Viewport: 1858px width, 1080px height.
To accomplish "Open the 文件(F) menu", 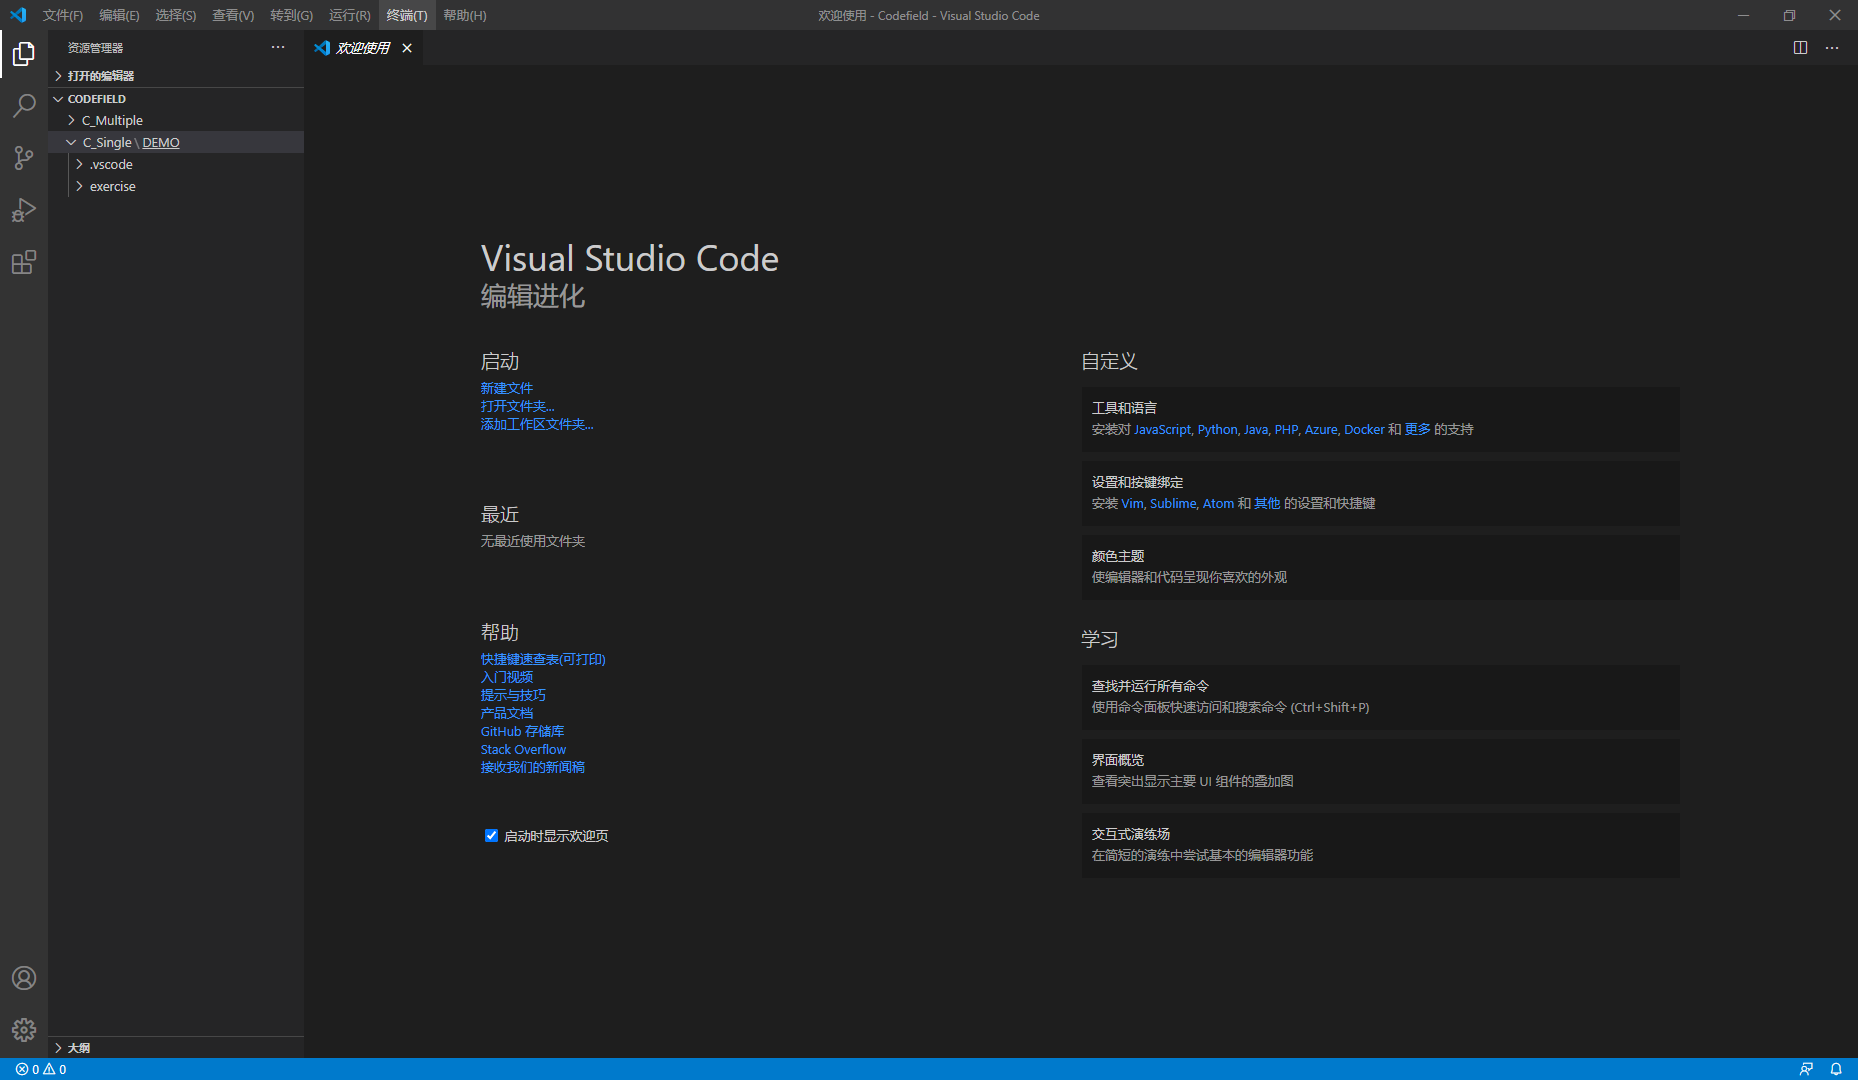I will point(63,15).
